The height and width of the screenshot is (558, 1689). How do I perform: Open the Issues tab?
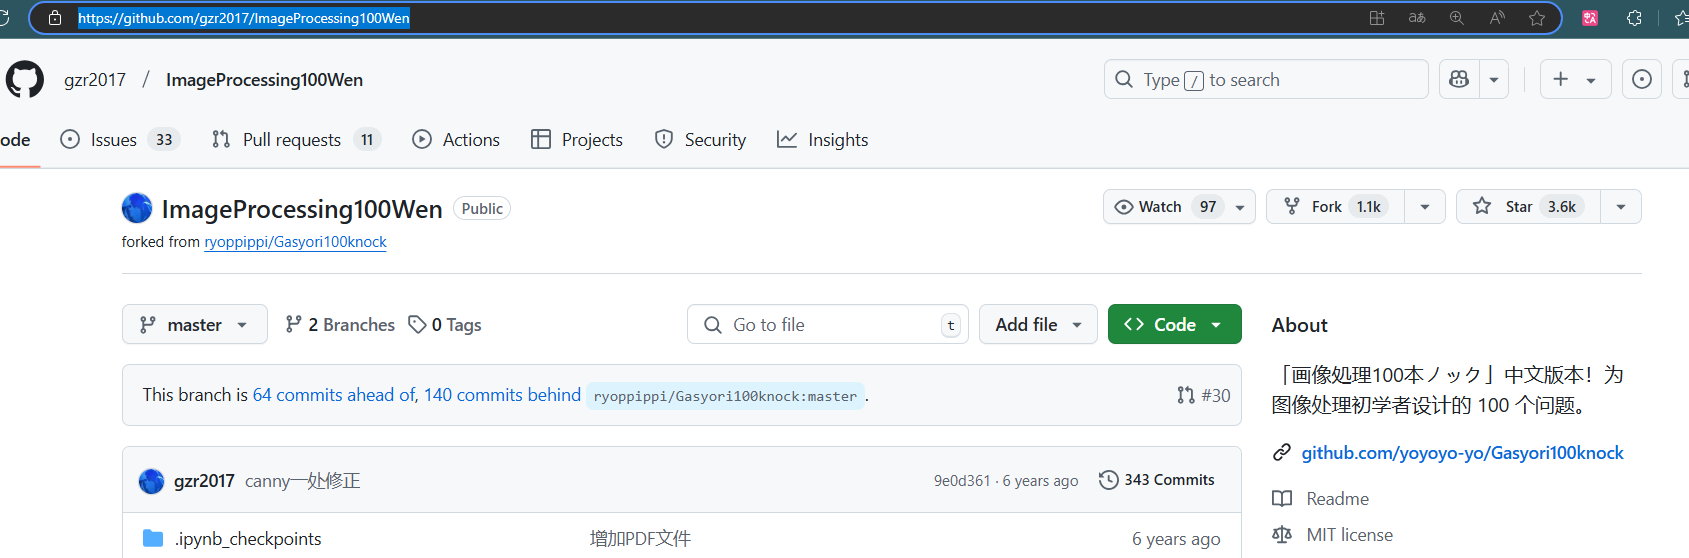(x=120, y=140)
